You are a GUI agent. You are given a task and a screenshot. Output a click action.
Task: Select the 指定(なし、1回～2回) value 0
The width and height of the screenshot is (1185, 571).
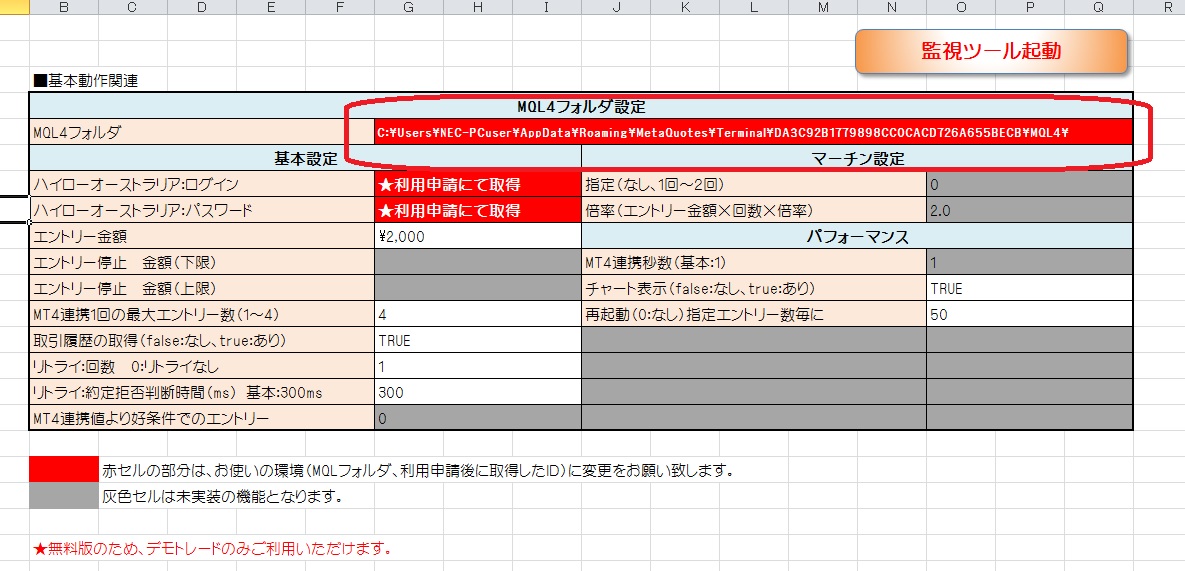click(1029, 184)
